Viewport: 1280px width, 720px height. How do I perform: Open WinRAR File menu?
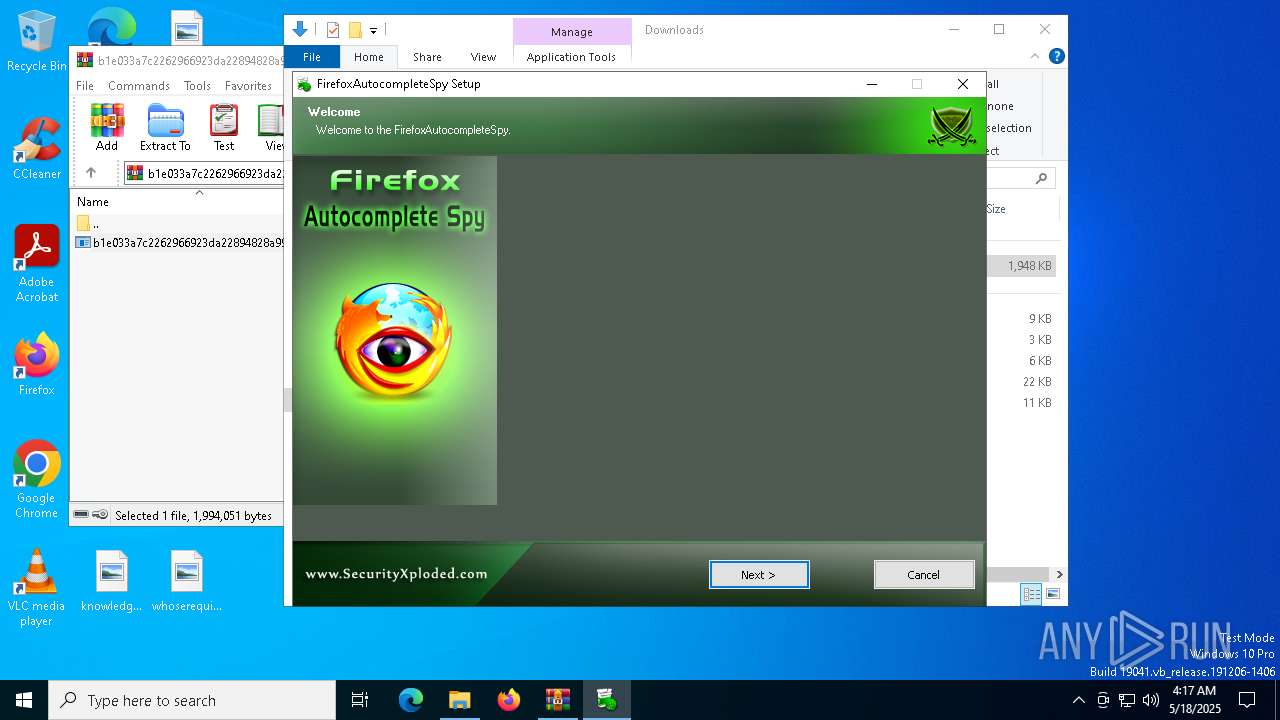click(x=85, y=86)
